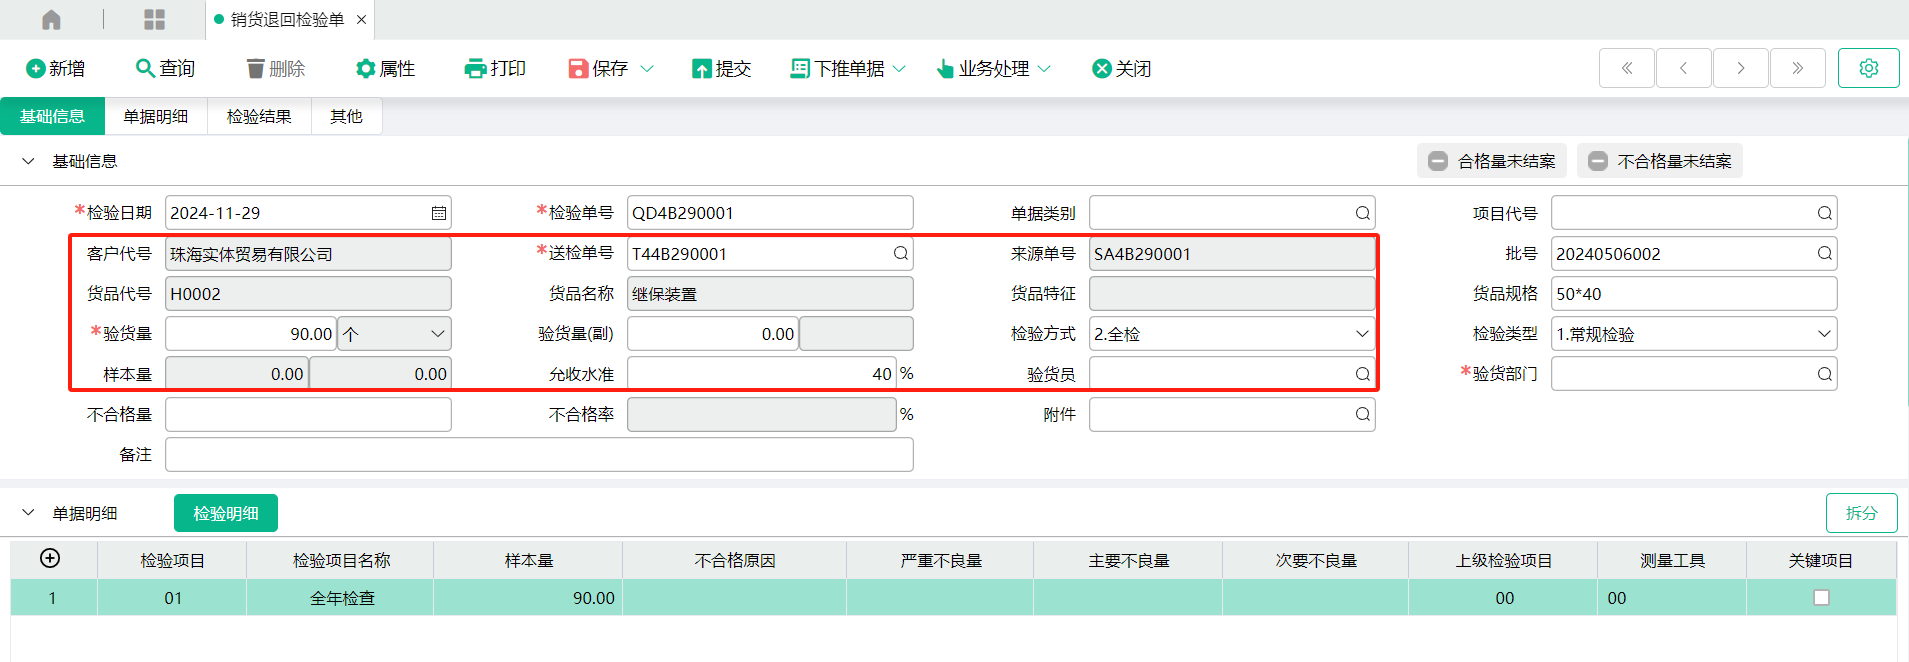This screenshot has height=662, width=1909.
Task: Click the 保存 save button
Action: pyautogui.click(x=598, y=68)
